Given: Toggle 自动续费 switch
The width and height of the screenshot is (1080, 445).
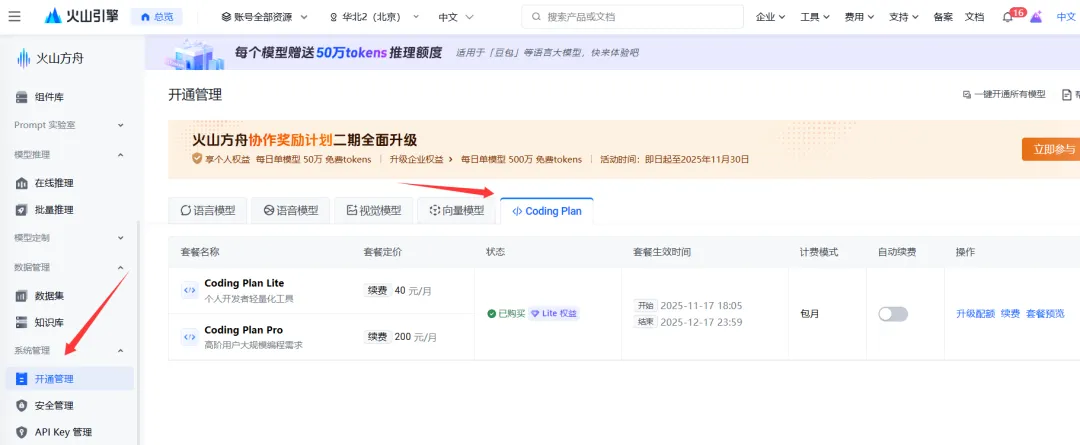Looking at the screenshot, I should pos(893,314).
